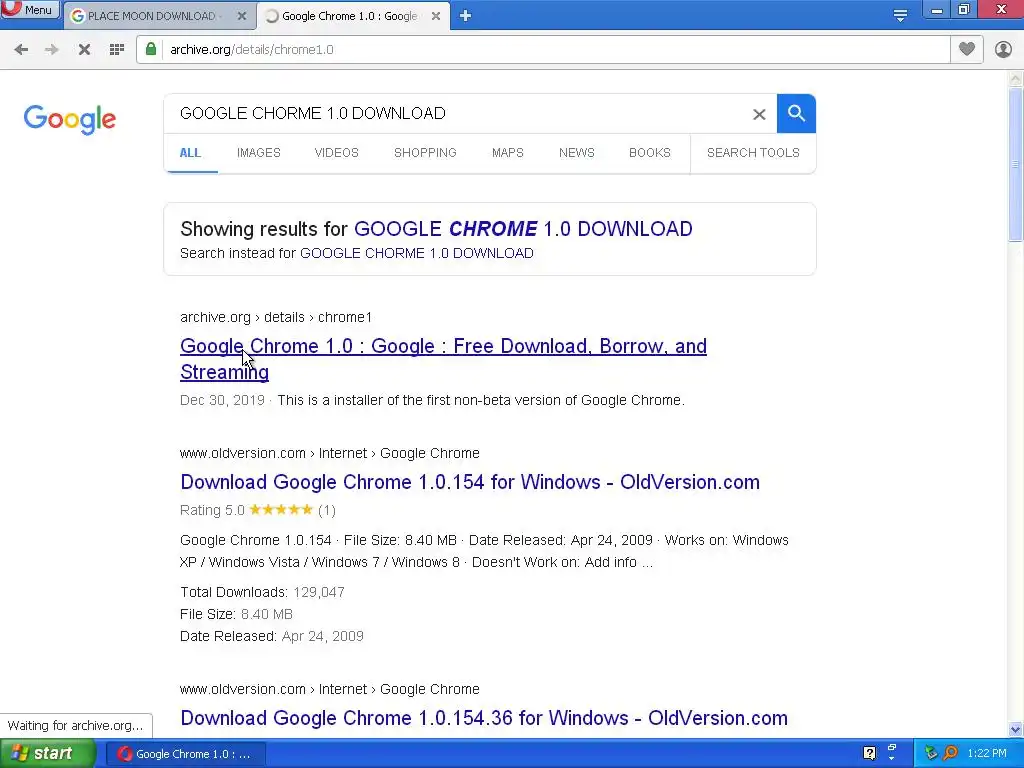
Task: Open the Opera Menu button
Action: (30, 10)
